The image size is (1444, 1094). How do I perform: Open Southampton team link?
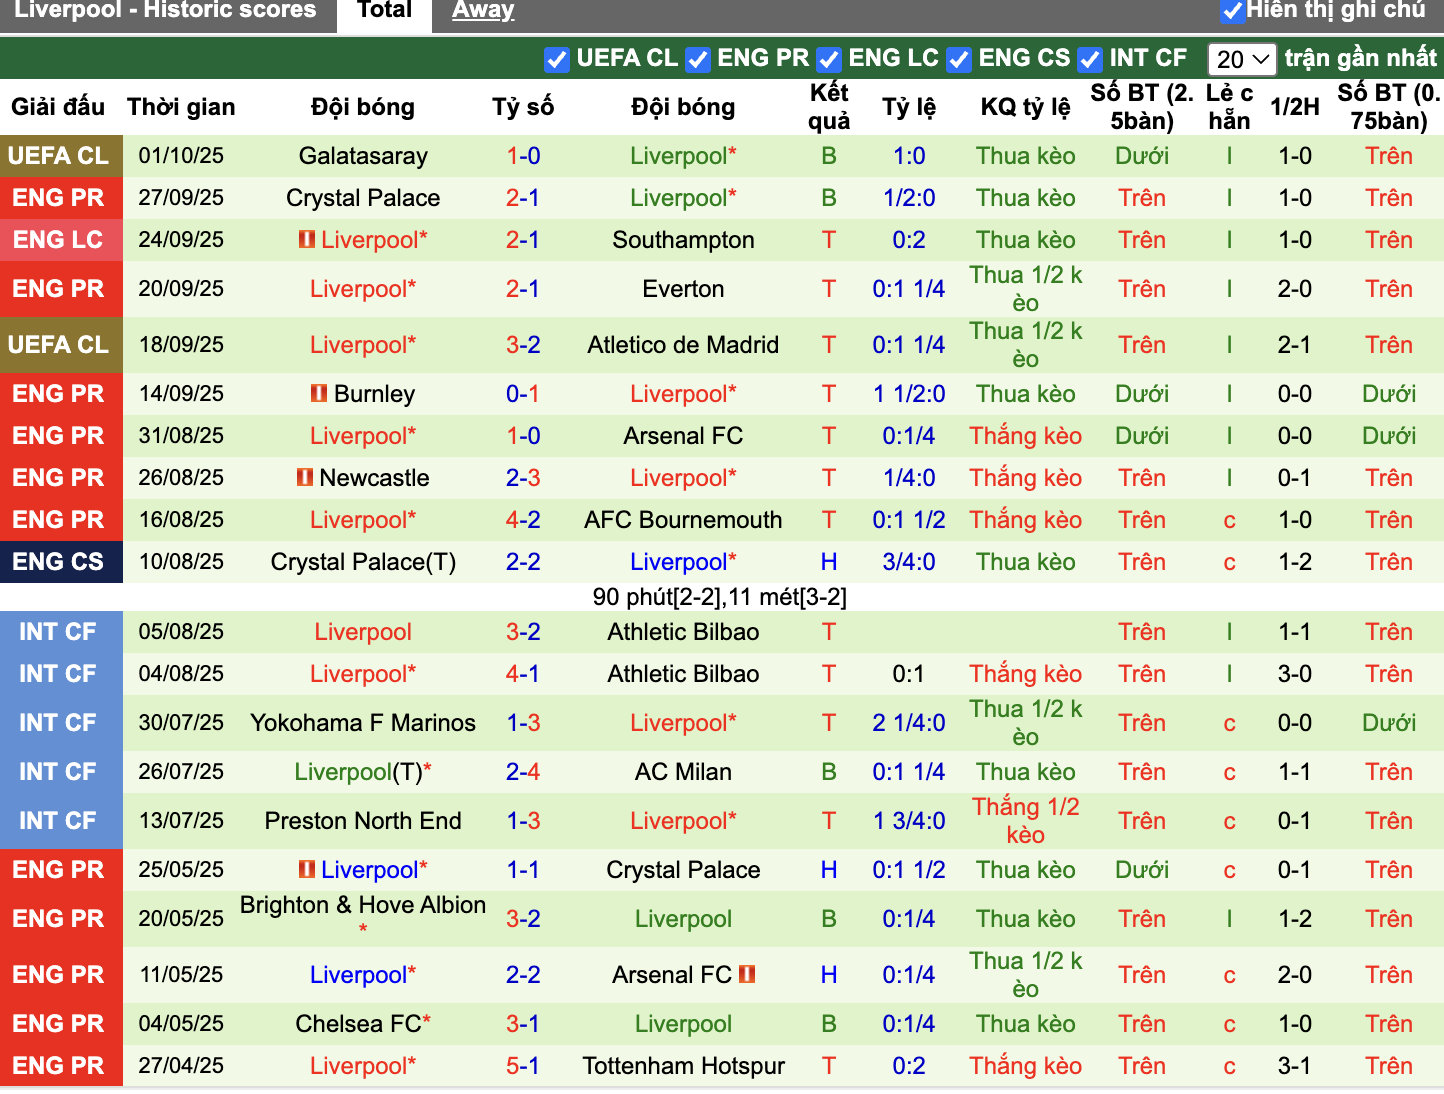(x=684, y=240)
